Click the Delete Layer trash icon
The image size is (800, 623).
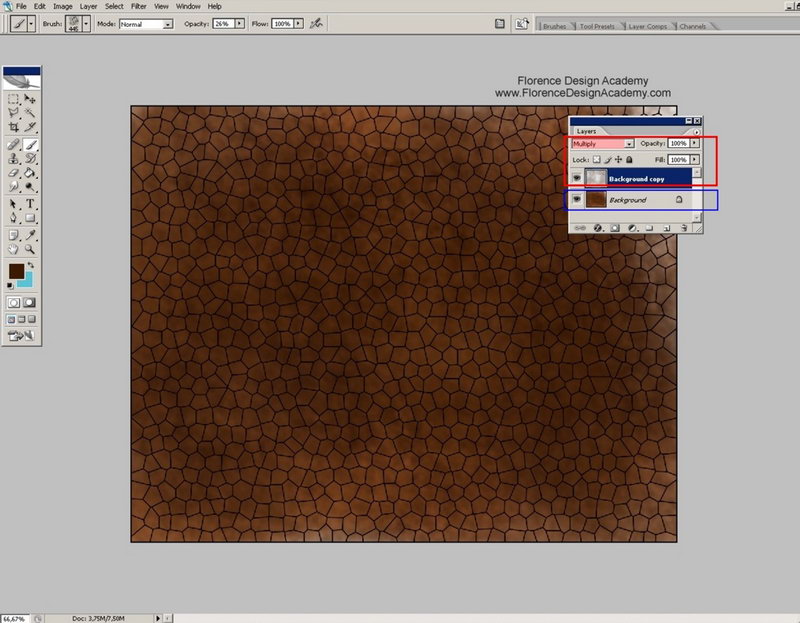[x=683, y=228]
